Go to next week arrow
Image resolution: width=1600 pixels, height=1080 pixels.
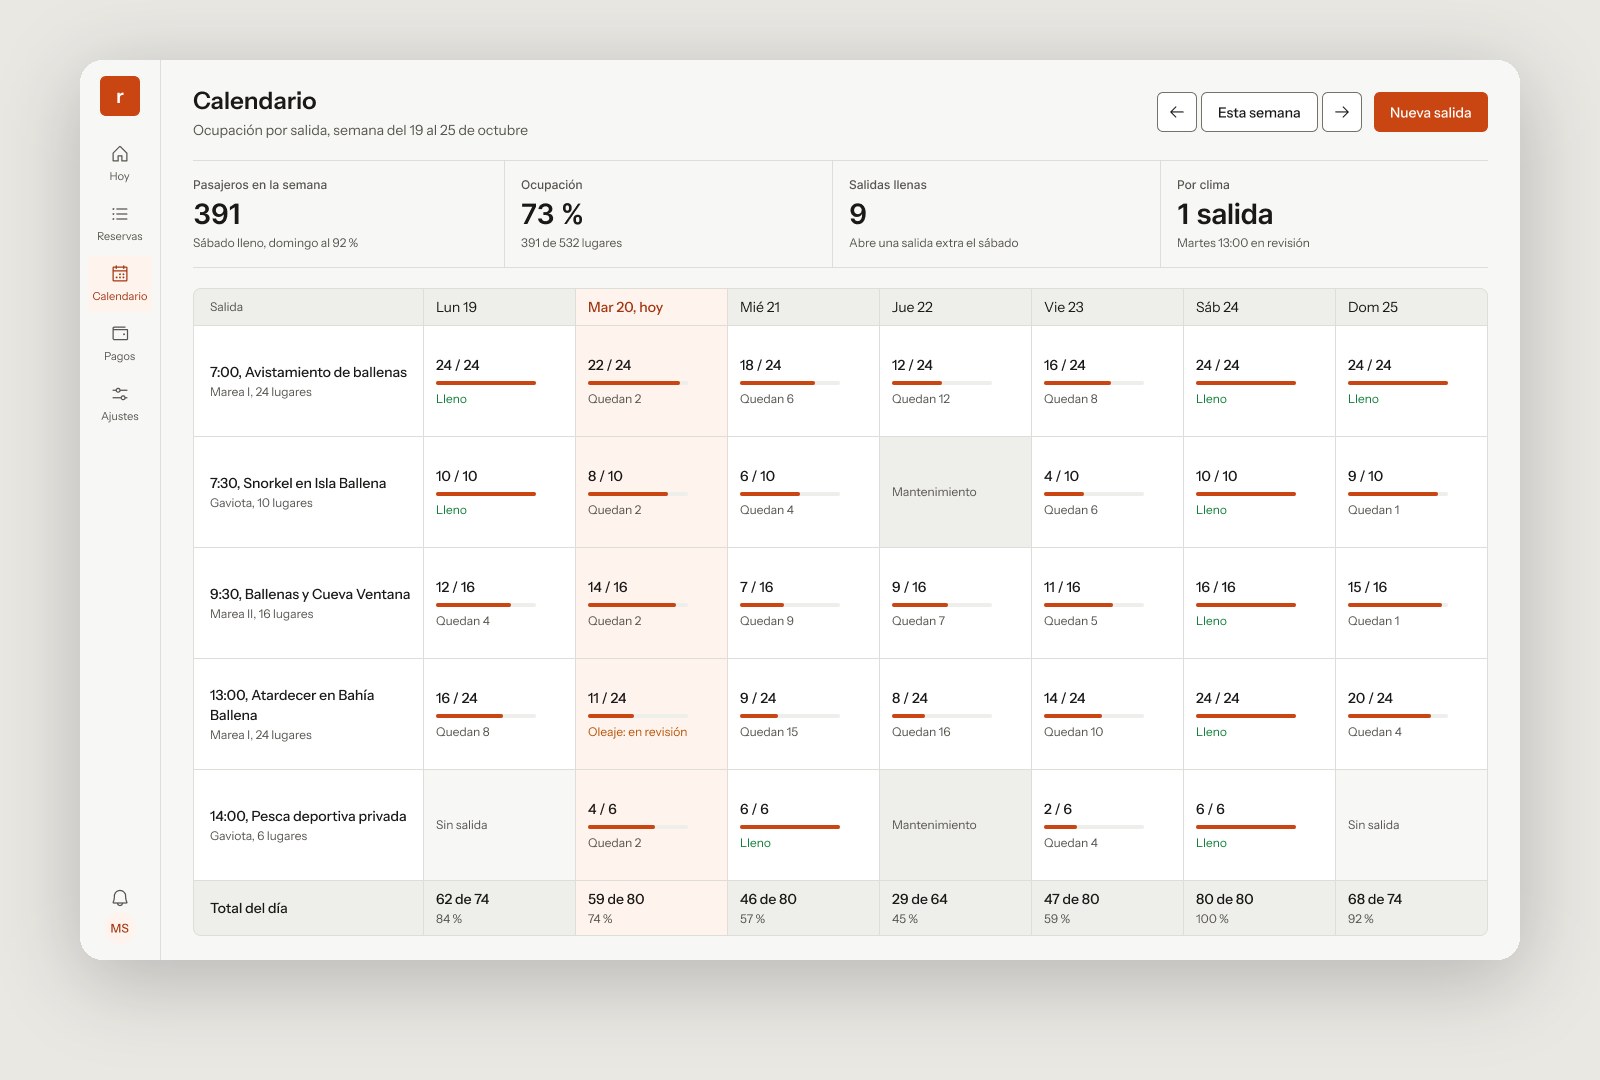1342,112
